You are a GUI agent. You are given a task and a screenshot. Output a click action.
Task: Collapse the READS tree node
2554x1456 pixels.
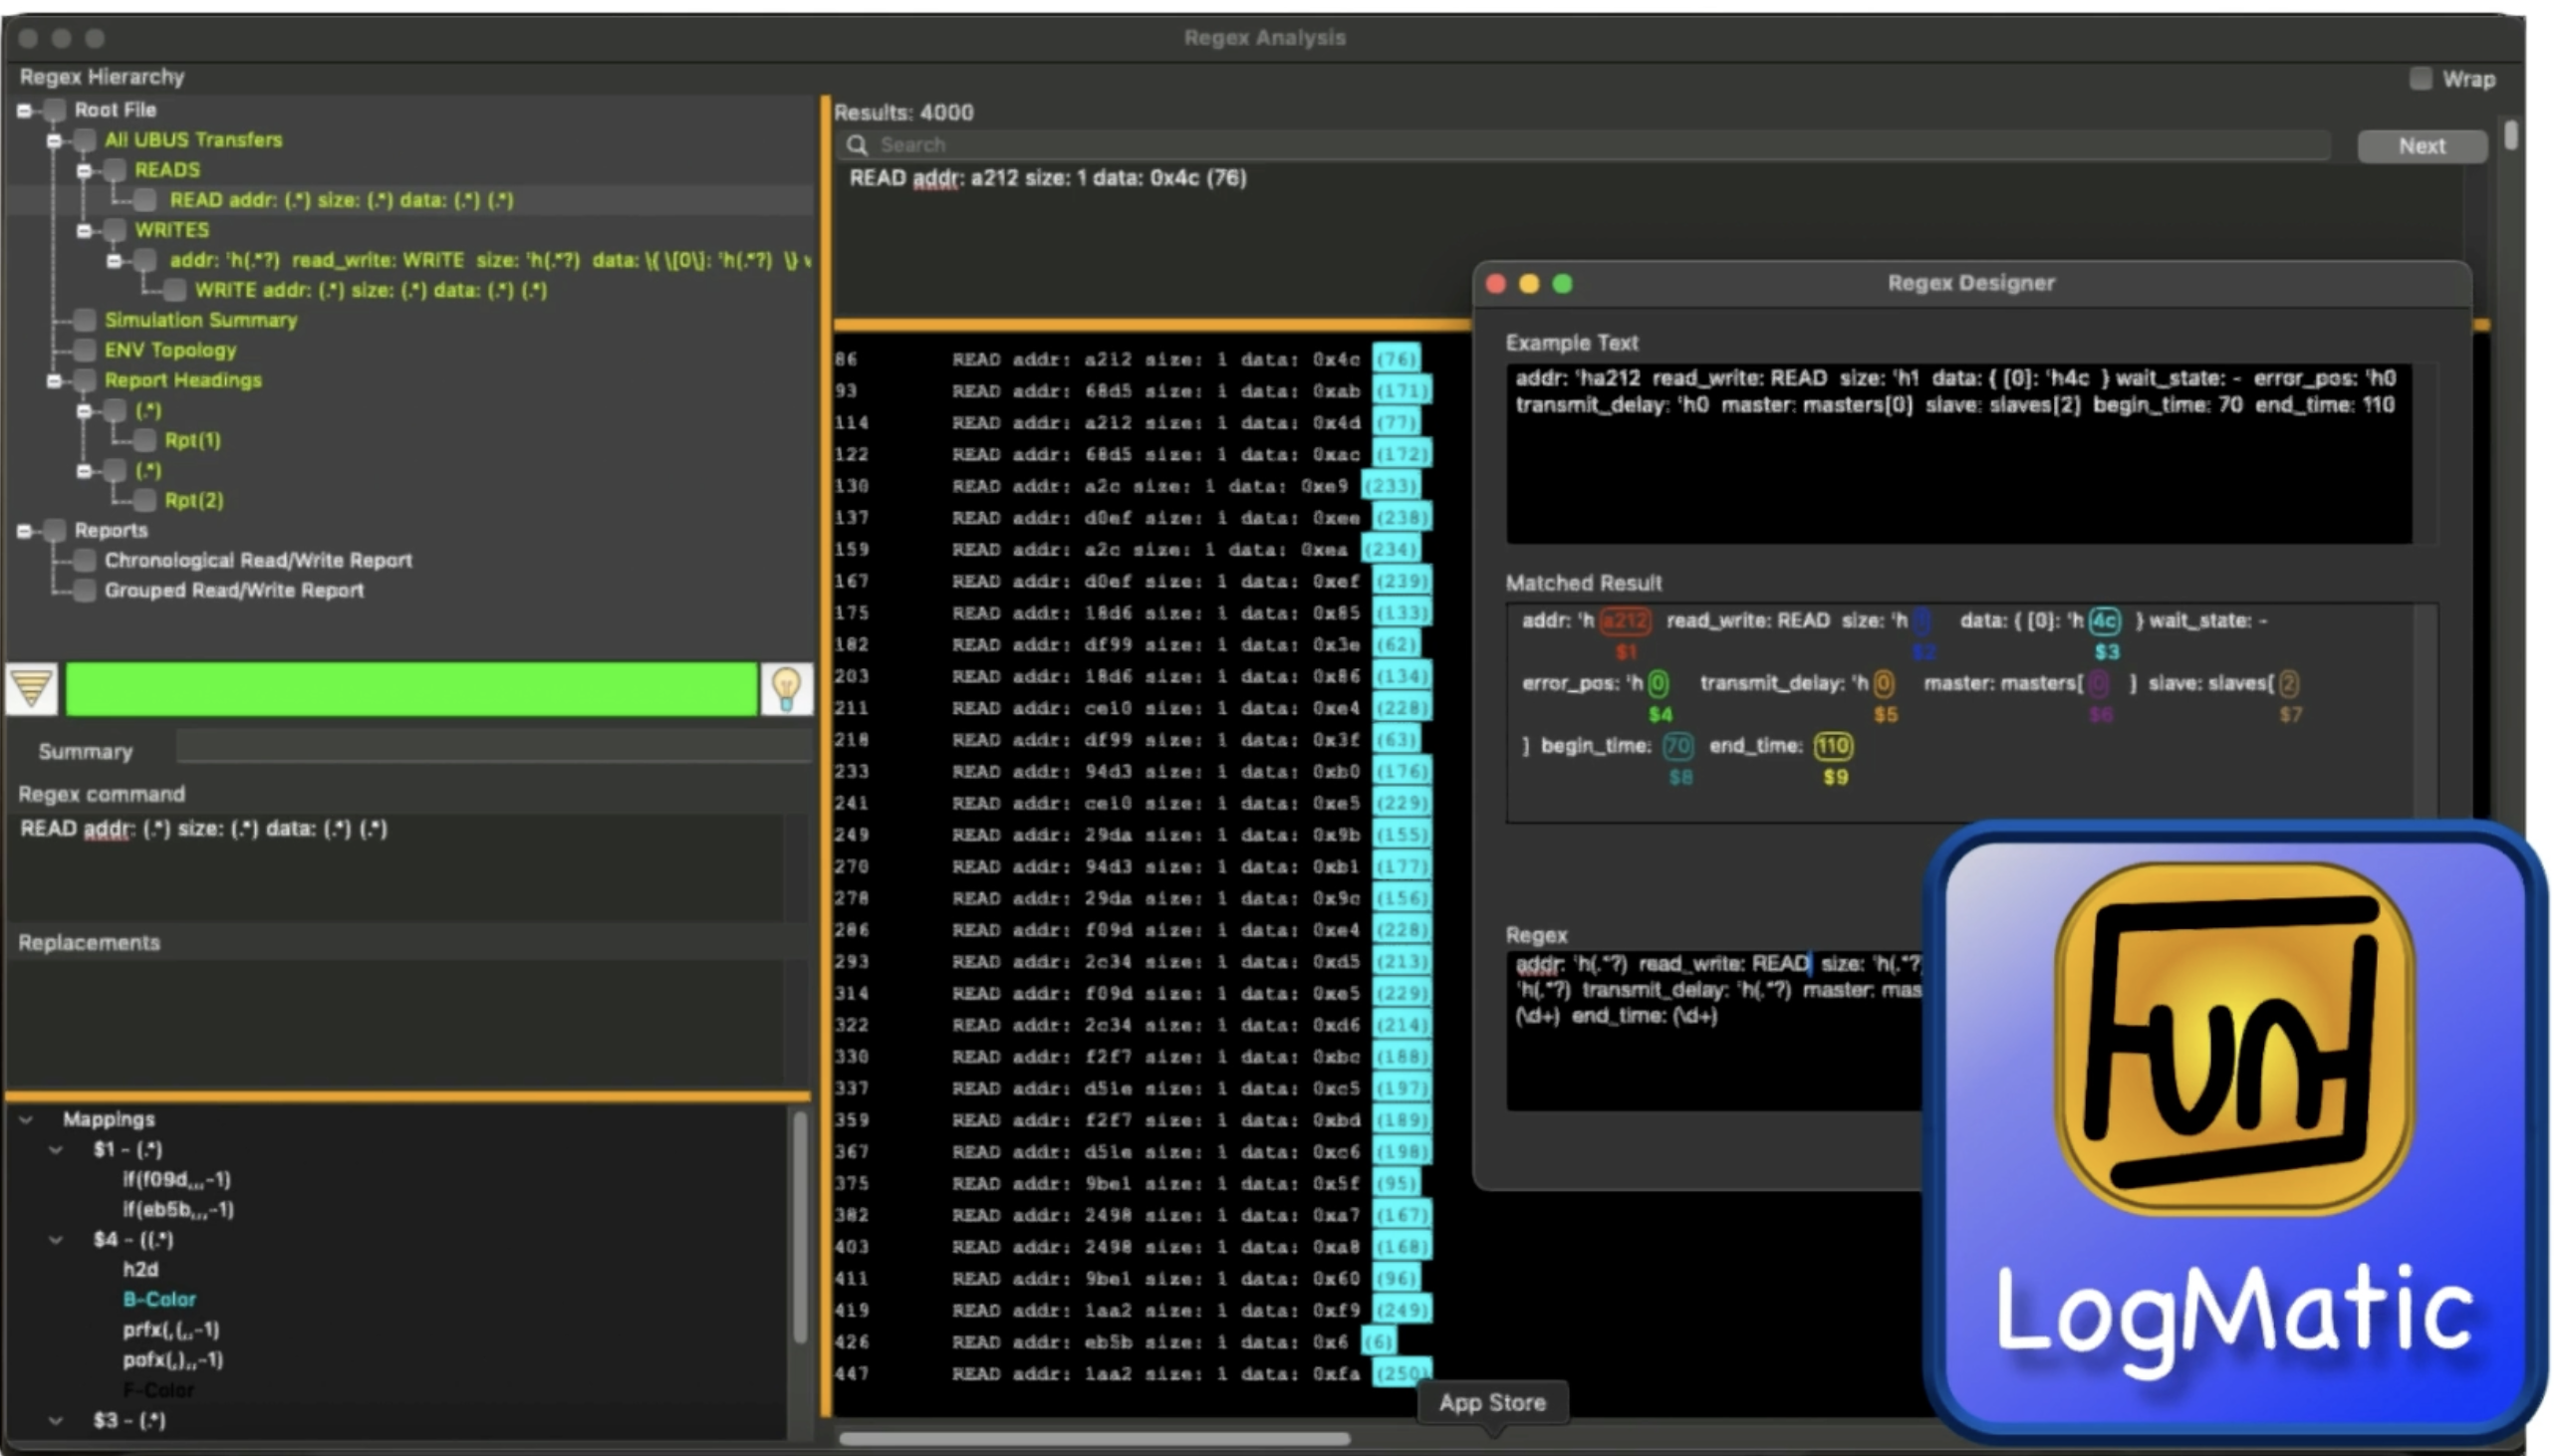(x=84, y=170)
